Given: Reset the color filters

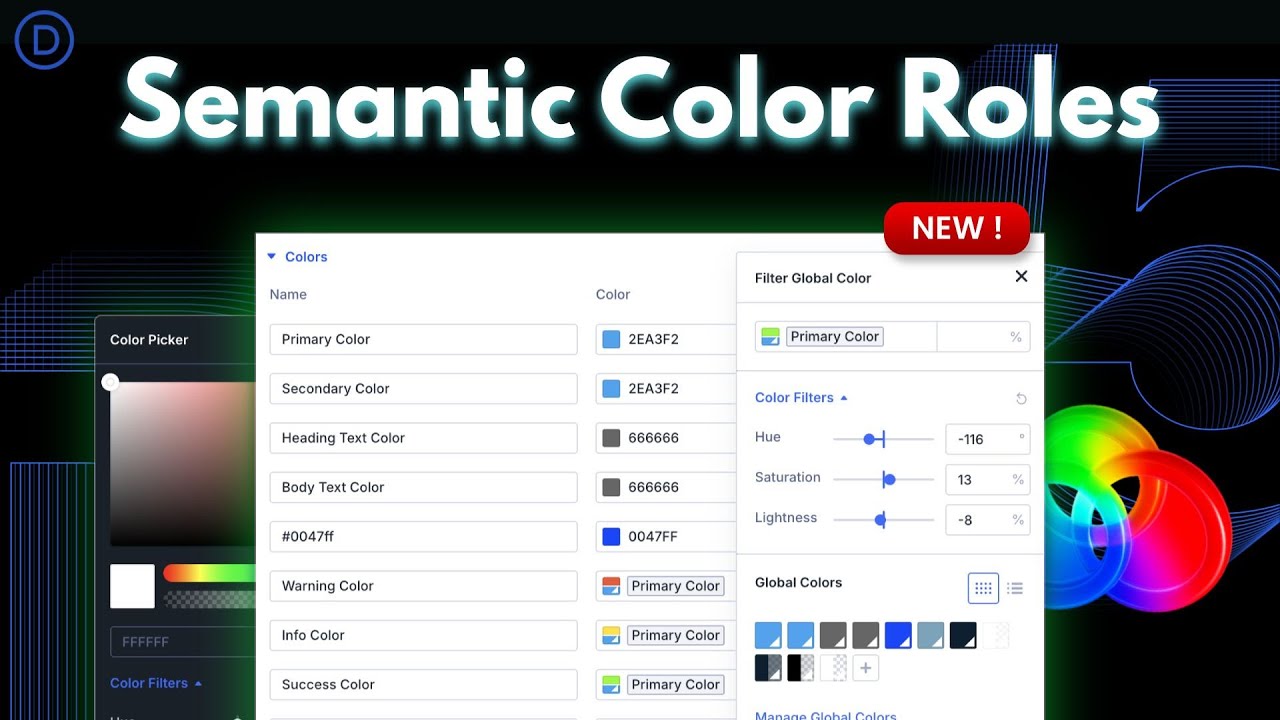Looking at the screenshot, I should [x=1021, y=399].
